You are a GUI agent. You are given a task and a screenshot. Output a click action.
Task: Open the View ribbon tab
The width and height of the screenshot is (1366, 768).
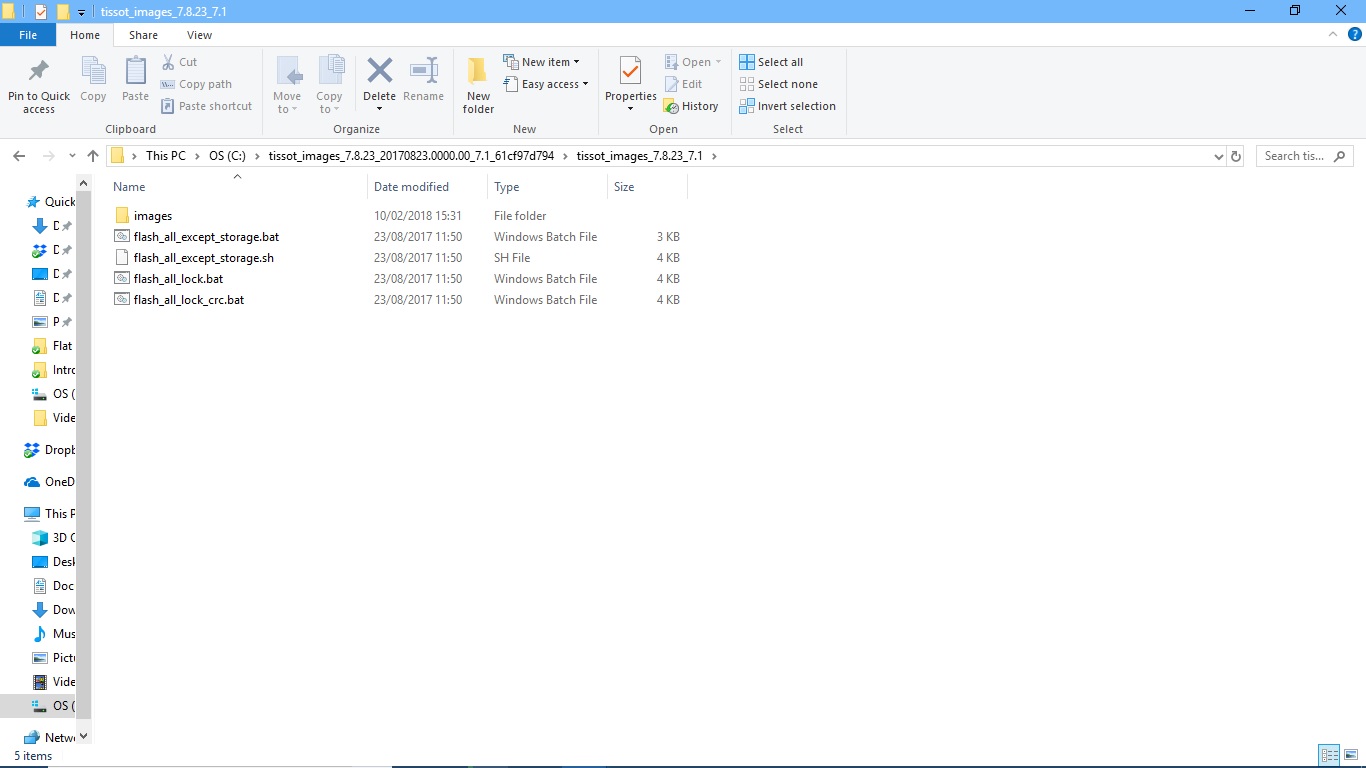coord(199,35)
